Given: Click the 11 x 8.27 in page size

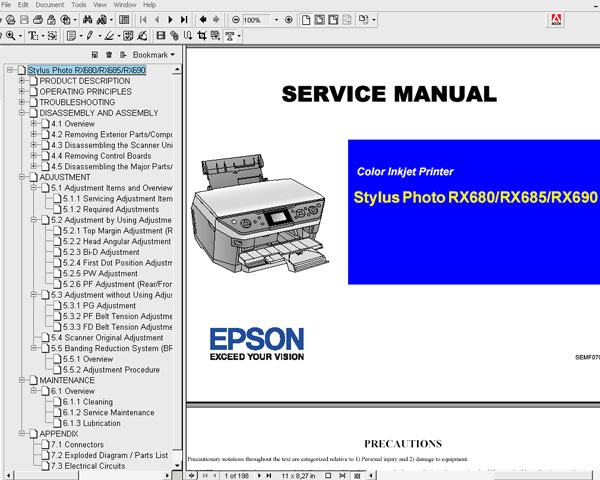Looking at the screenshot, I should 298,475.
